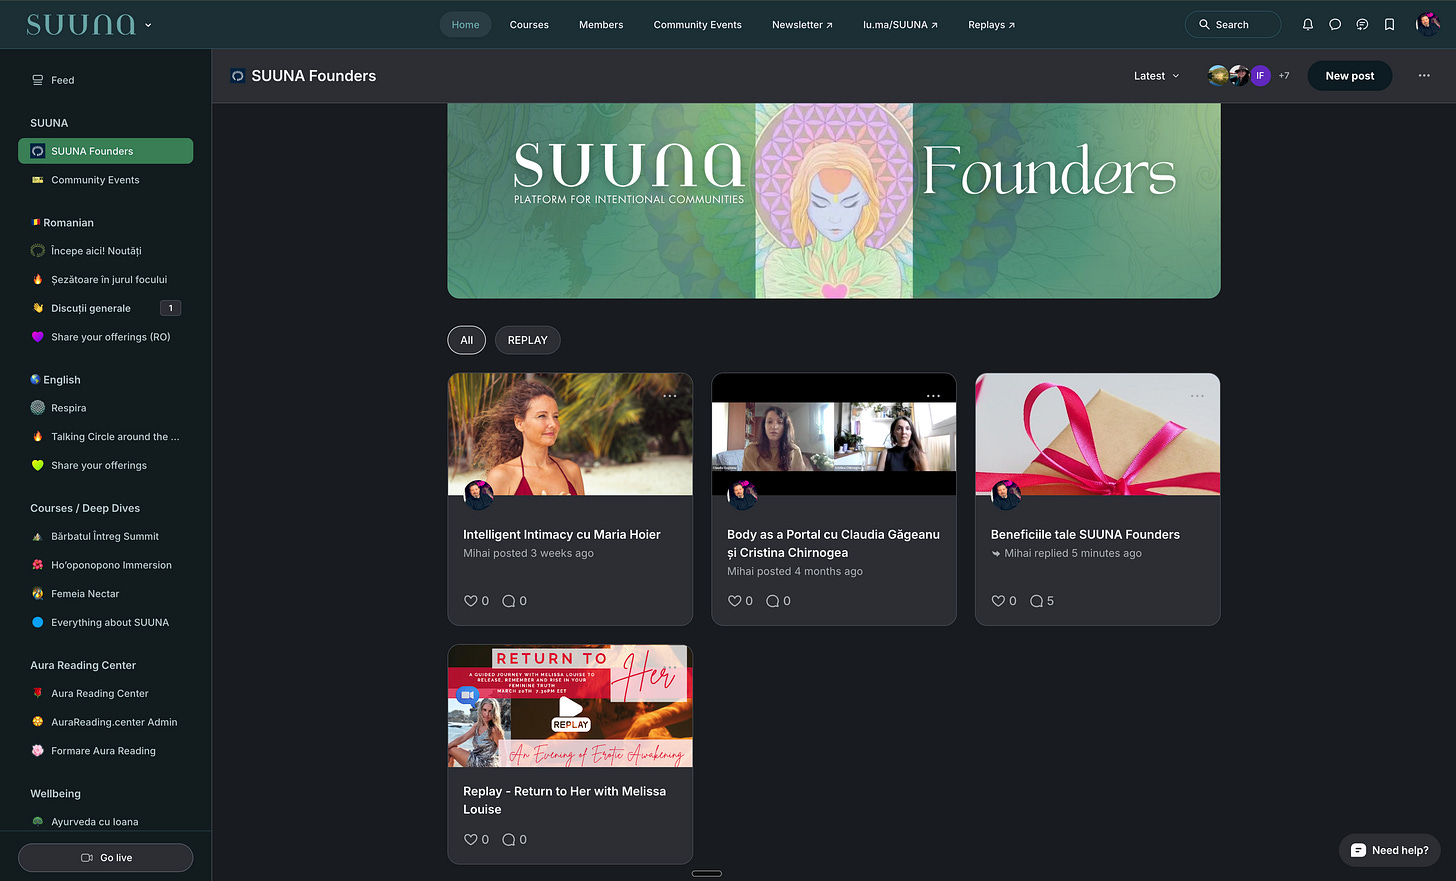
Task: Open the Newsletter external link
Action: 802,25
